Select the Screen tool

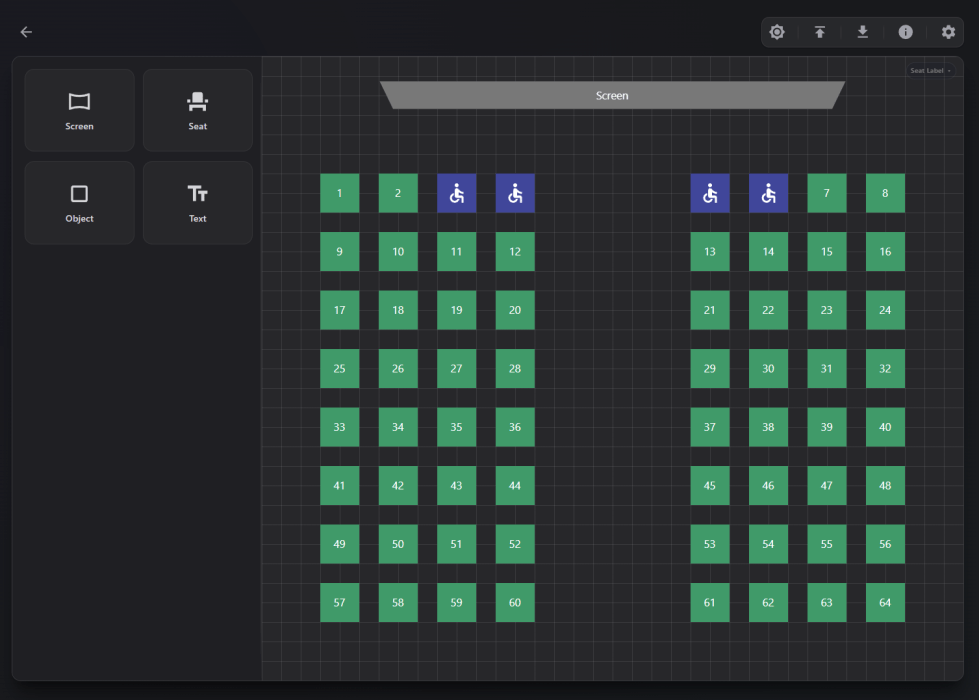pos(79,110)
